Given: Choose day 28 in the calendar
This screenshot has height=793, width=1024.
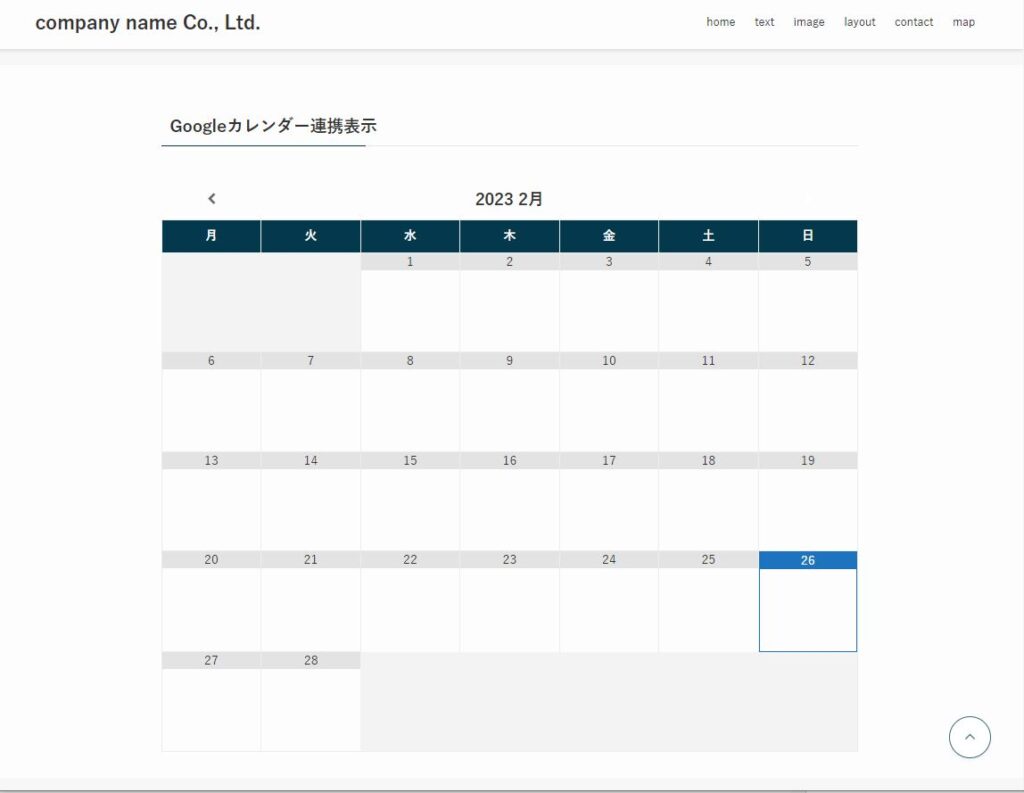Looking at the screenshot, I should pyautogui.click(x=310, y=701).
